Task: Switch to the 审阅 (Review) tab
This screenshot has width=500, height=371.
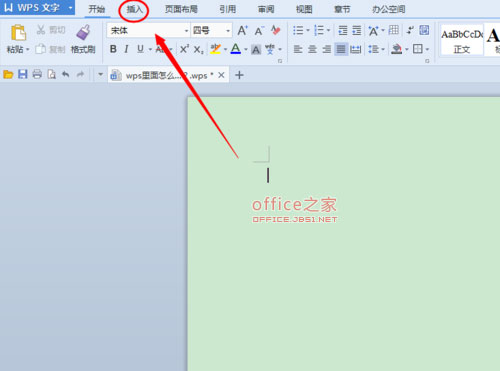Action: point(266,9)
